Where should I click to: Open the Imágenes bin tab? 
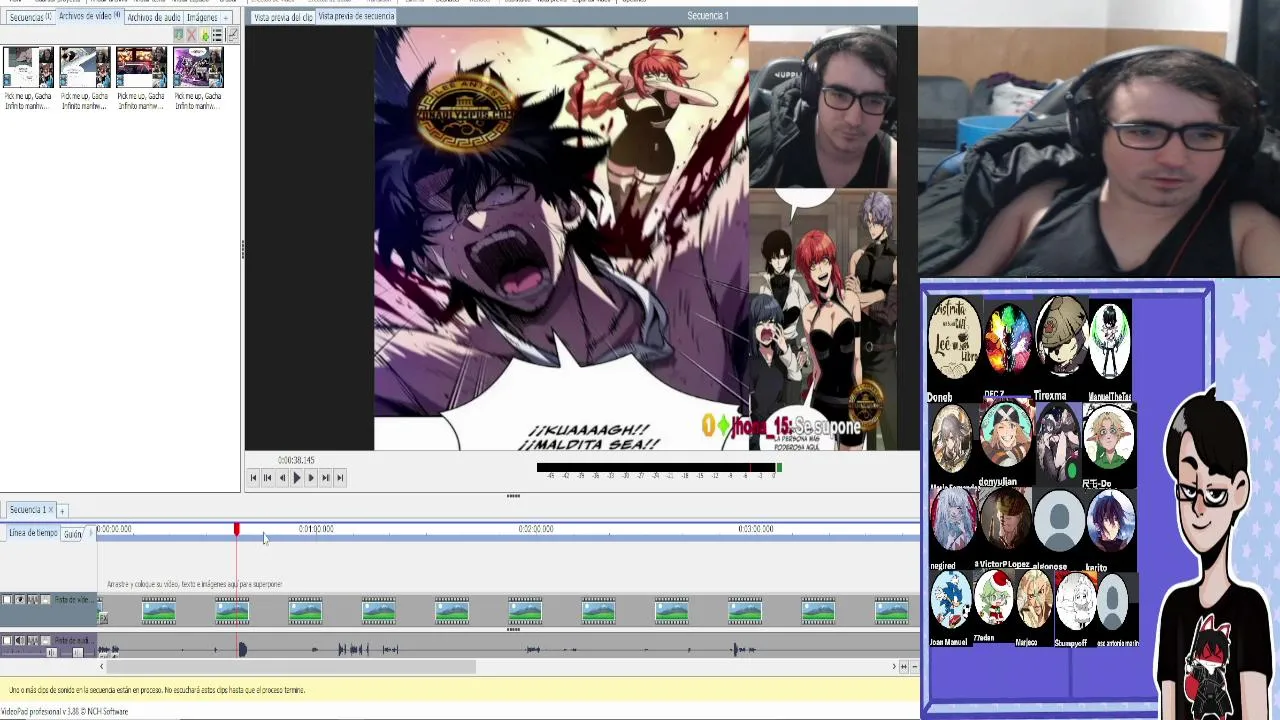[x=201, y=17]
